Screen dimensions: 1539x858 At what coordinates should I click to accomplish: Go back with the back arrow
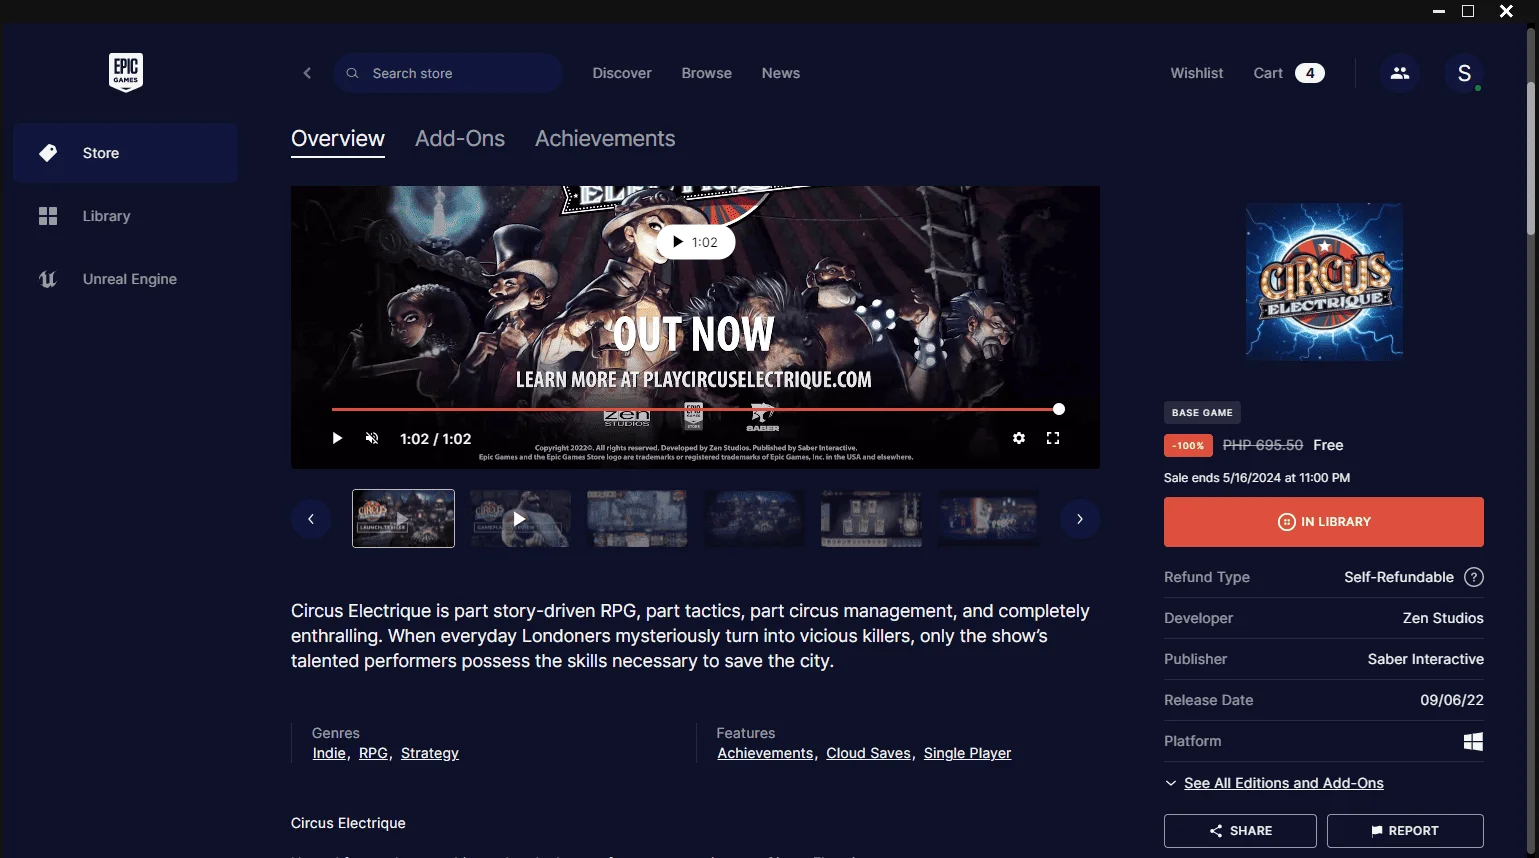(x=307, y=73)
